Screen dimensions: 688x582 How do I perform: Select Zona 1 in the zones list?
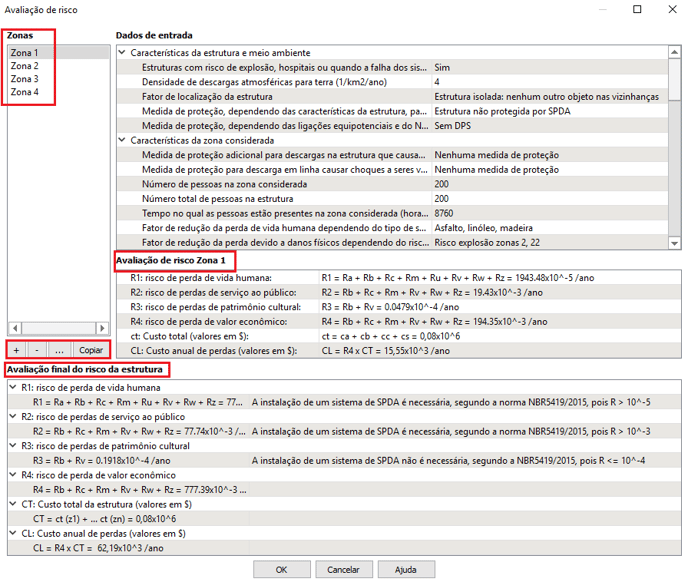tap(25, 53)
